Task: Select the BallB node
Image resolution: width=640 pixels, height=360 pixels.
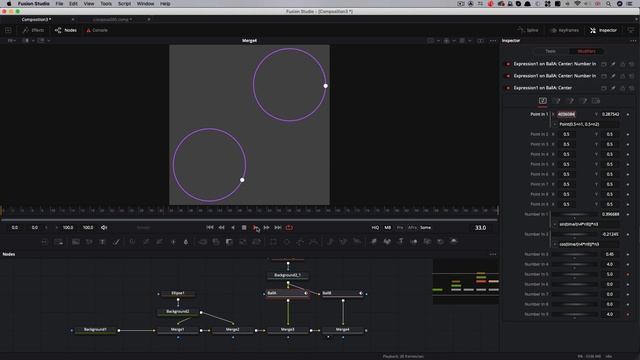Action: [x=342, y=293]
